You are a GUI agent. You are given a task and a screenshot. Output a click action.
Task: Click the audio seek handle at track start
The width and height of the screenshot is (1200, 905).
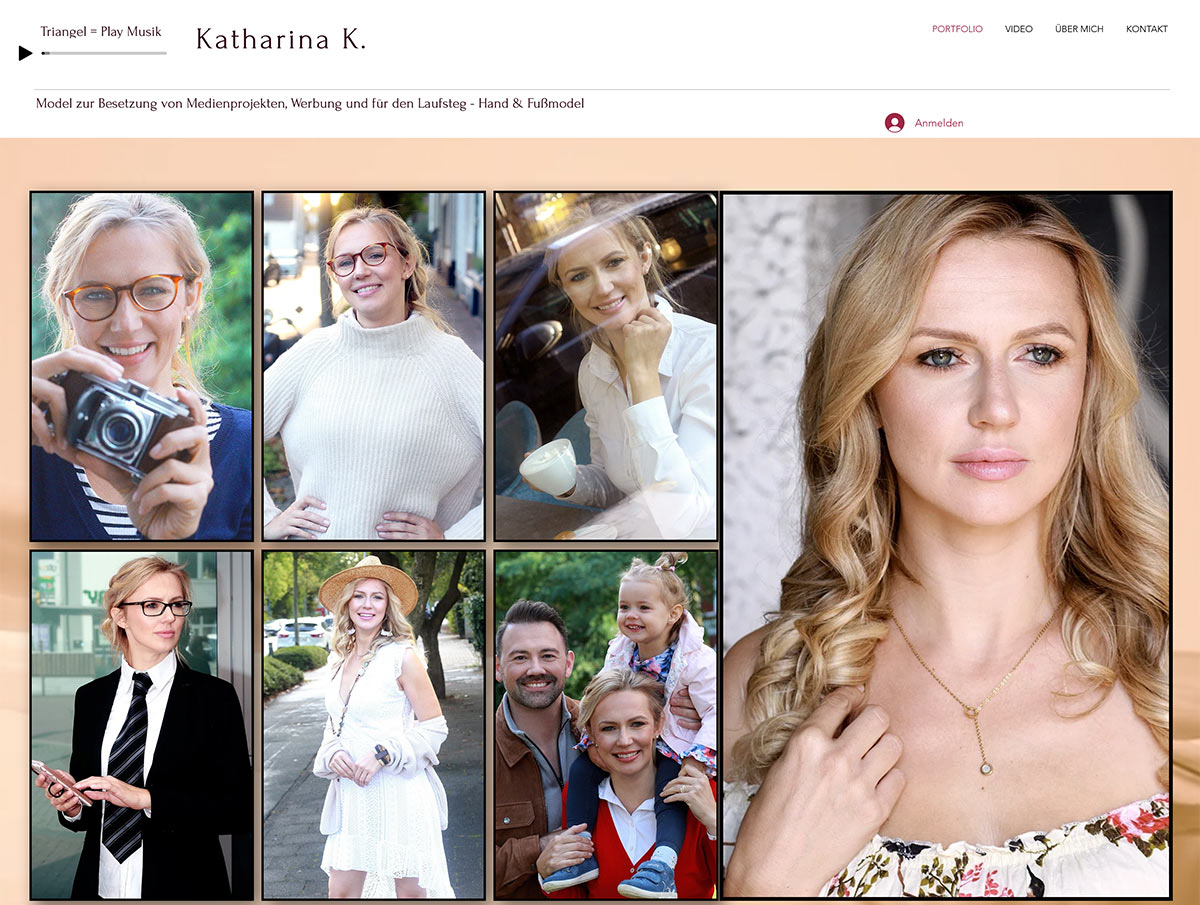click(44, 53)
